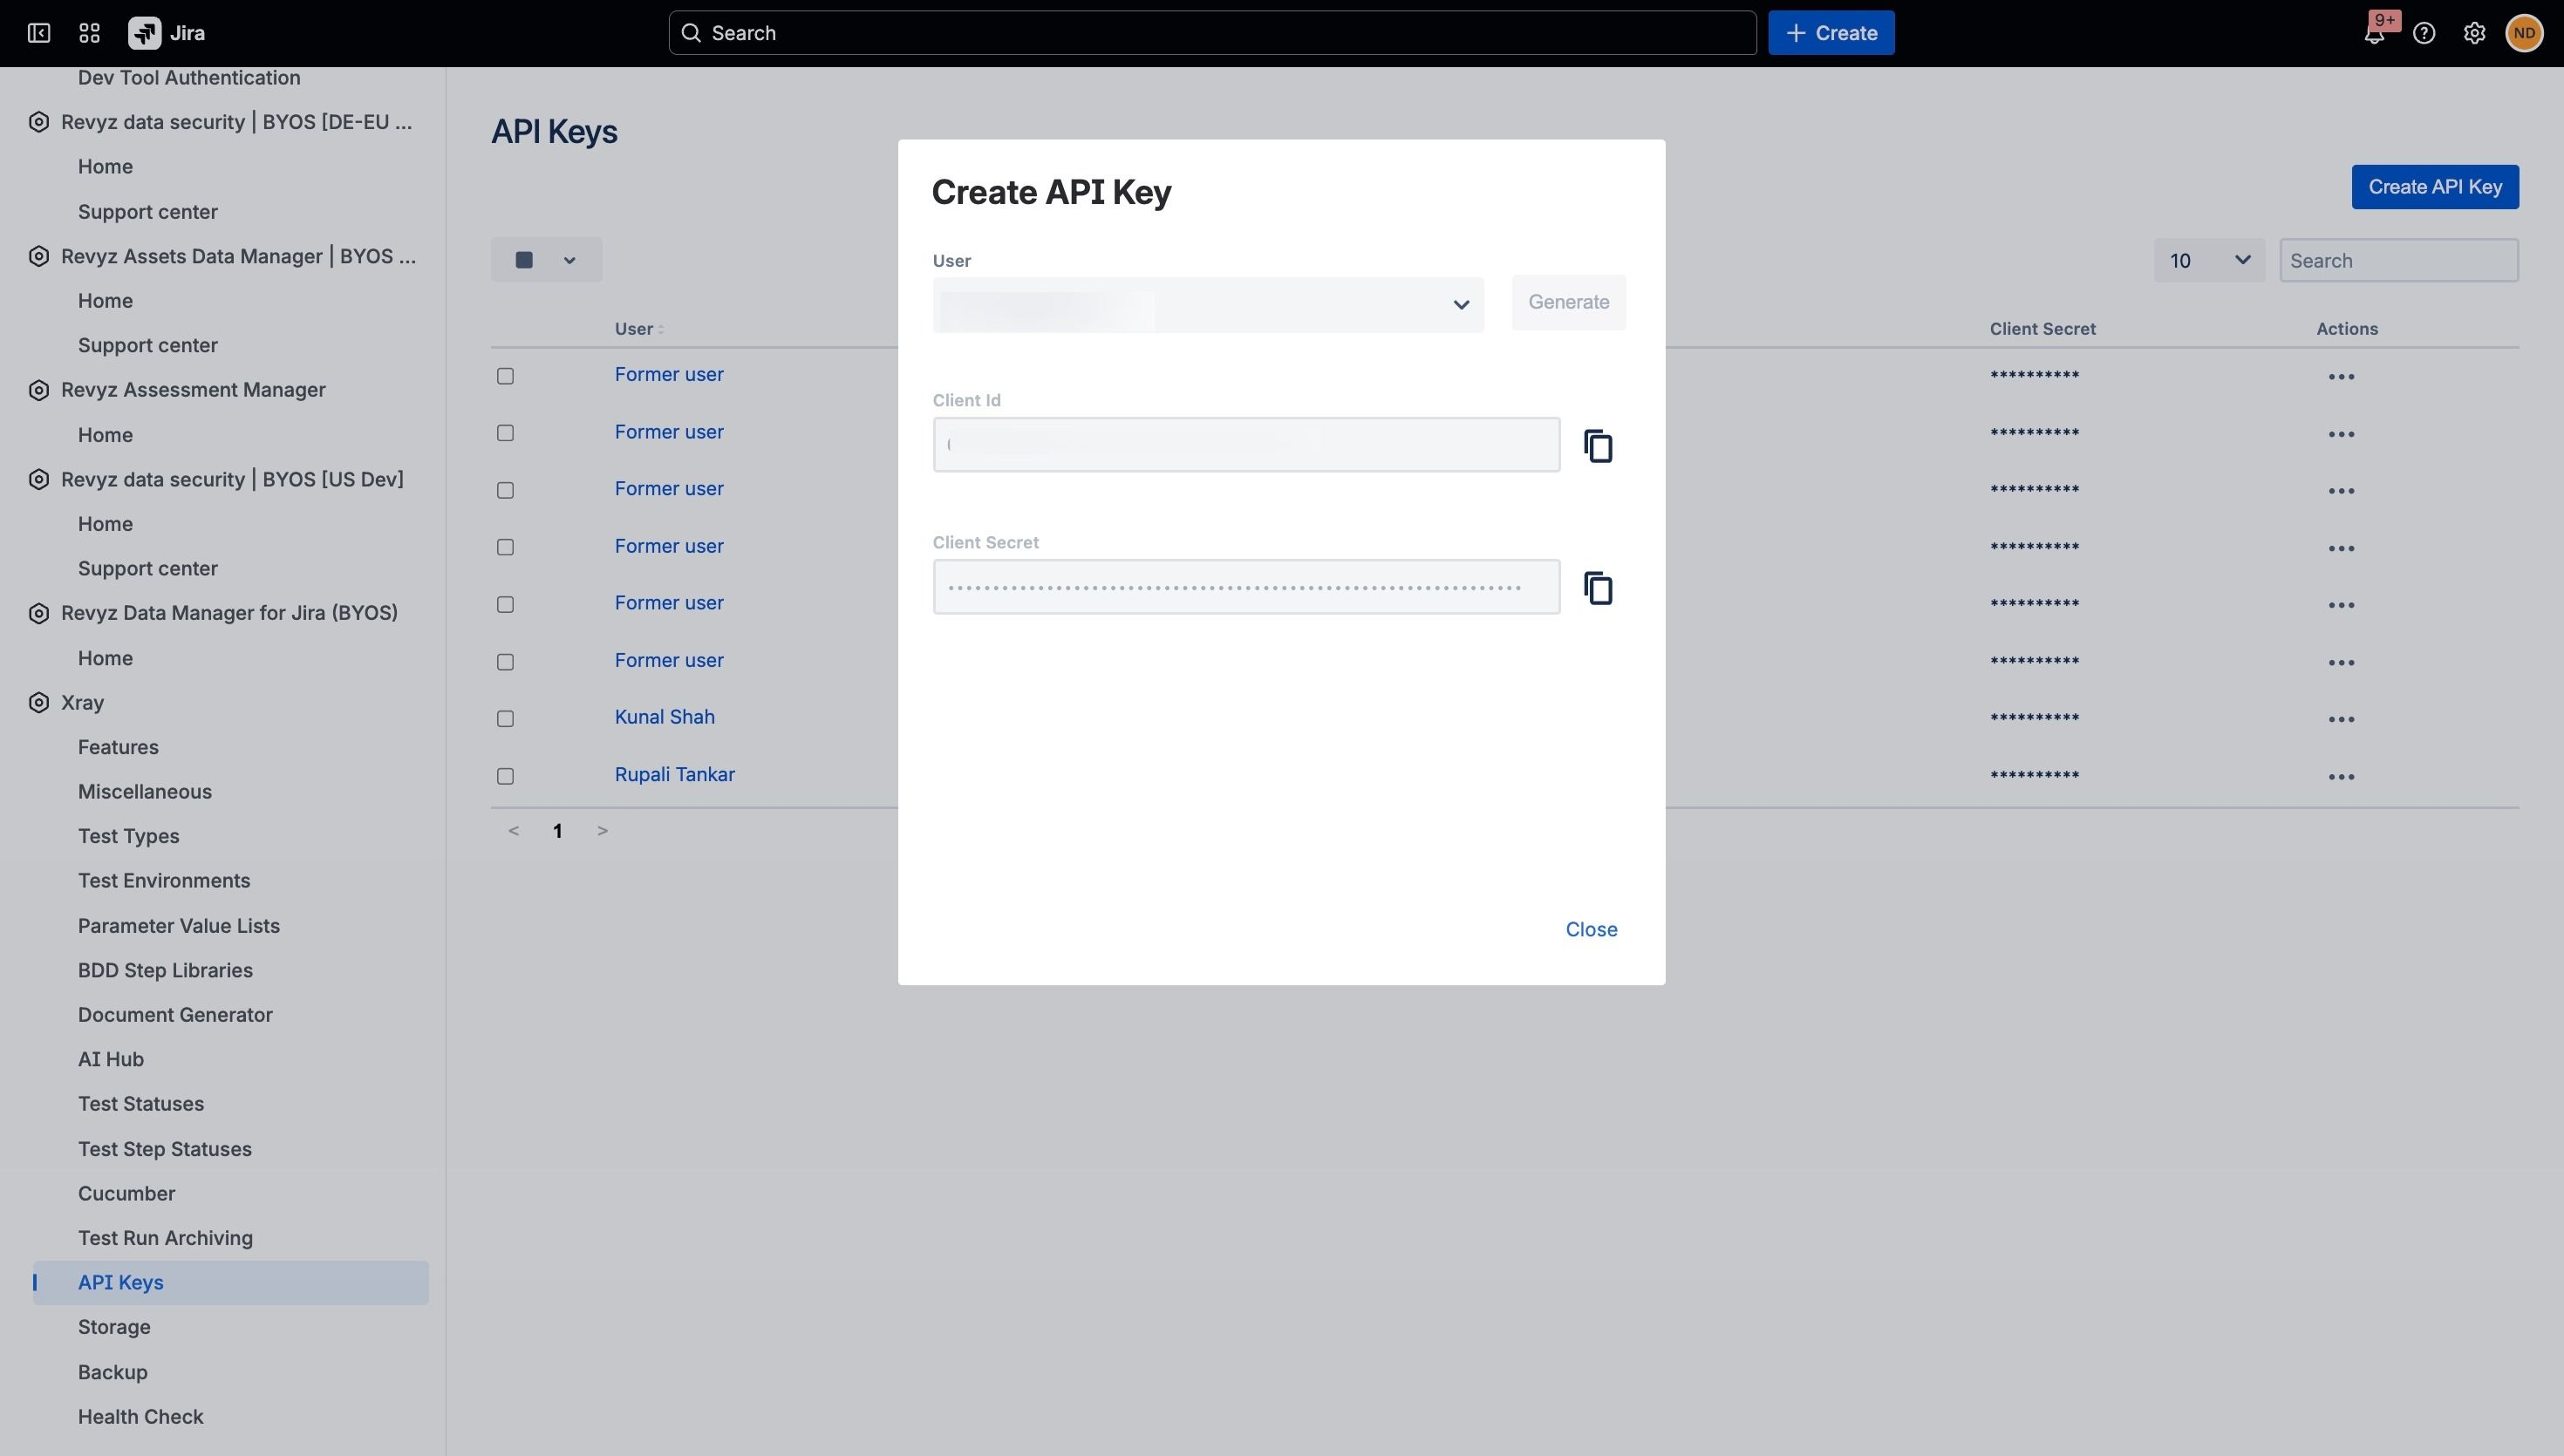Open the settings gear icon
Viewport: 2564px width, 1456px height.
click(x=2474, y=33)
